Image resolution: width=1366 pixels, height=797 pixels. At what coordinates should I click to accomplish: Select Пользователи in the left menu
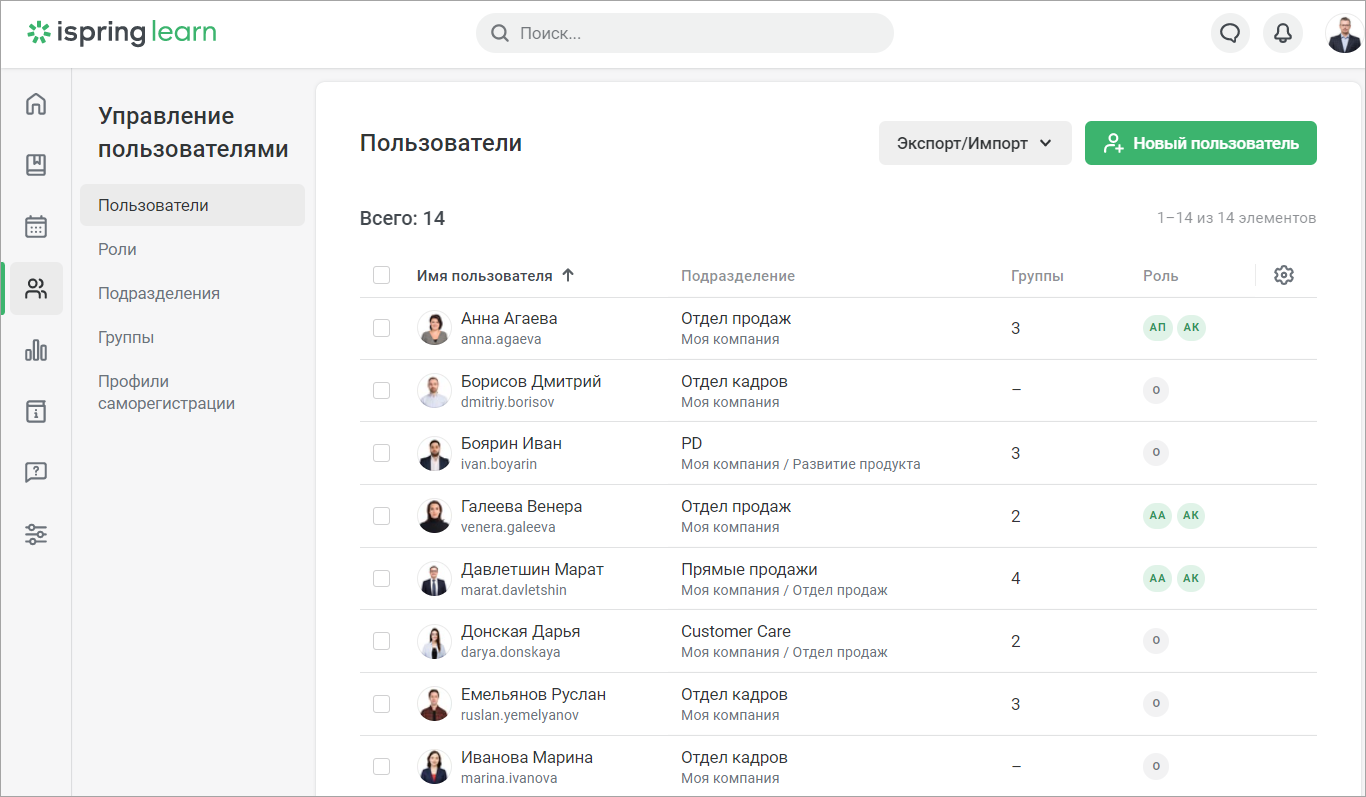[x=192, y=205]
